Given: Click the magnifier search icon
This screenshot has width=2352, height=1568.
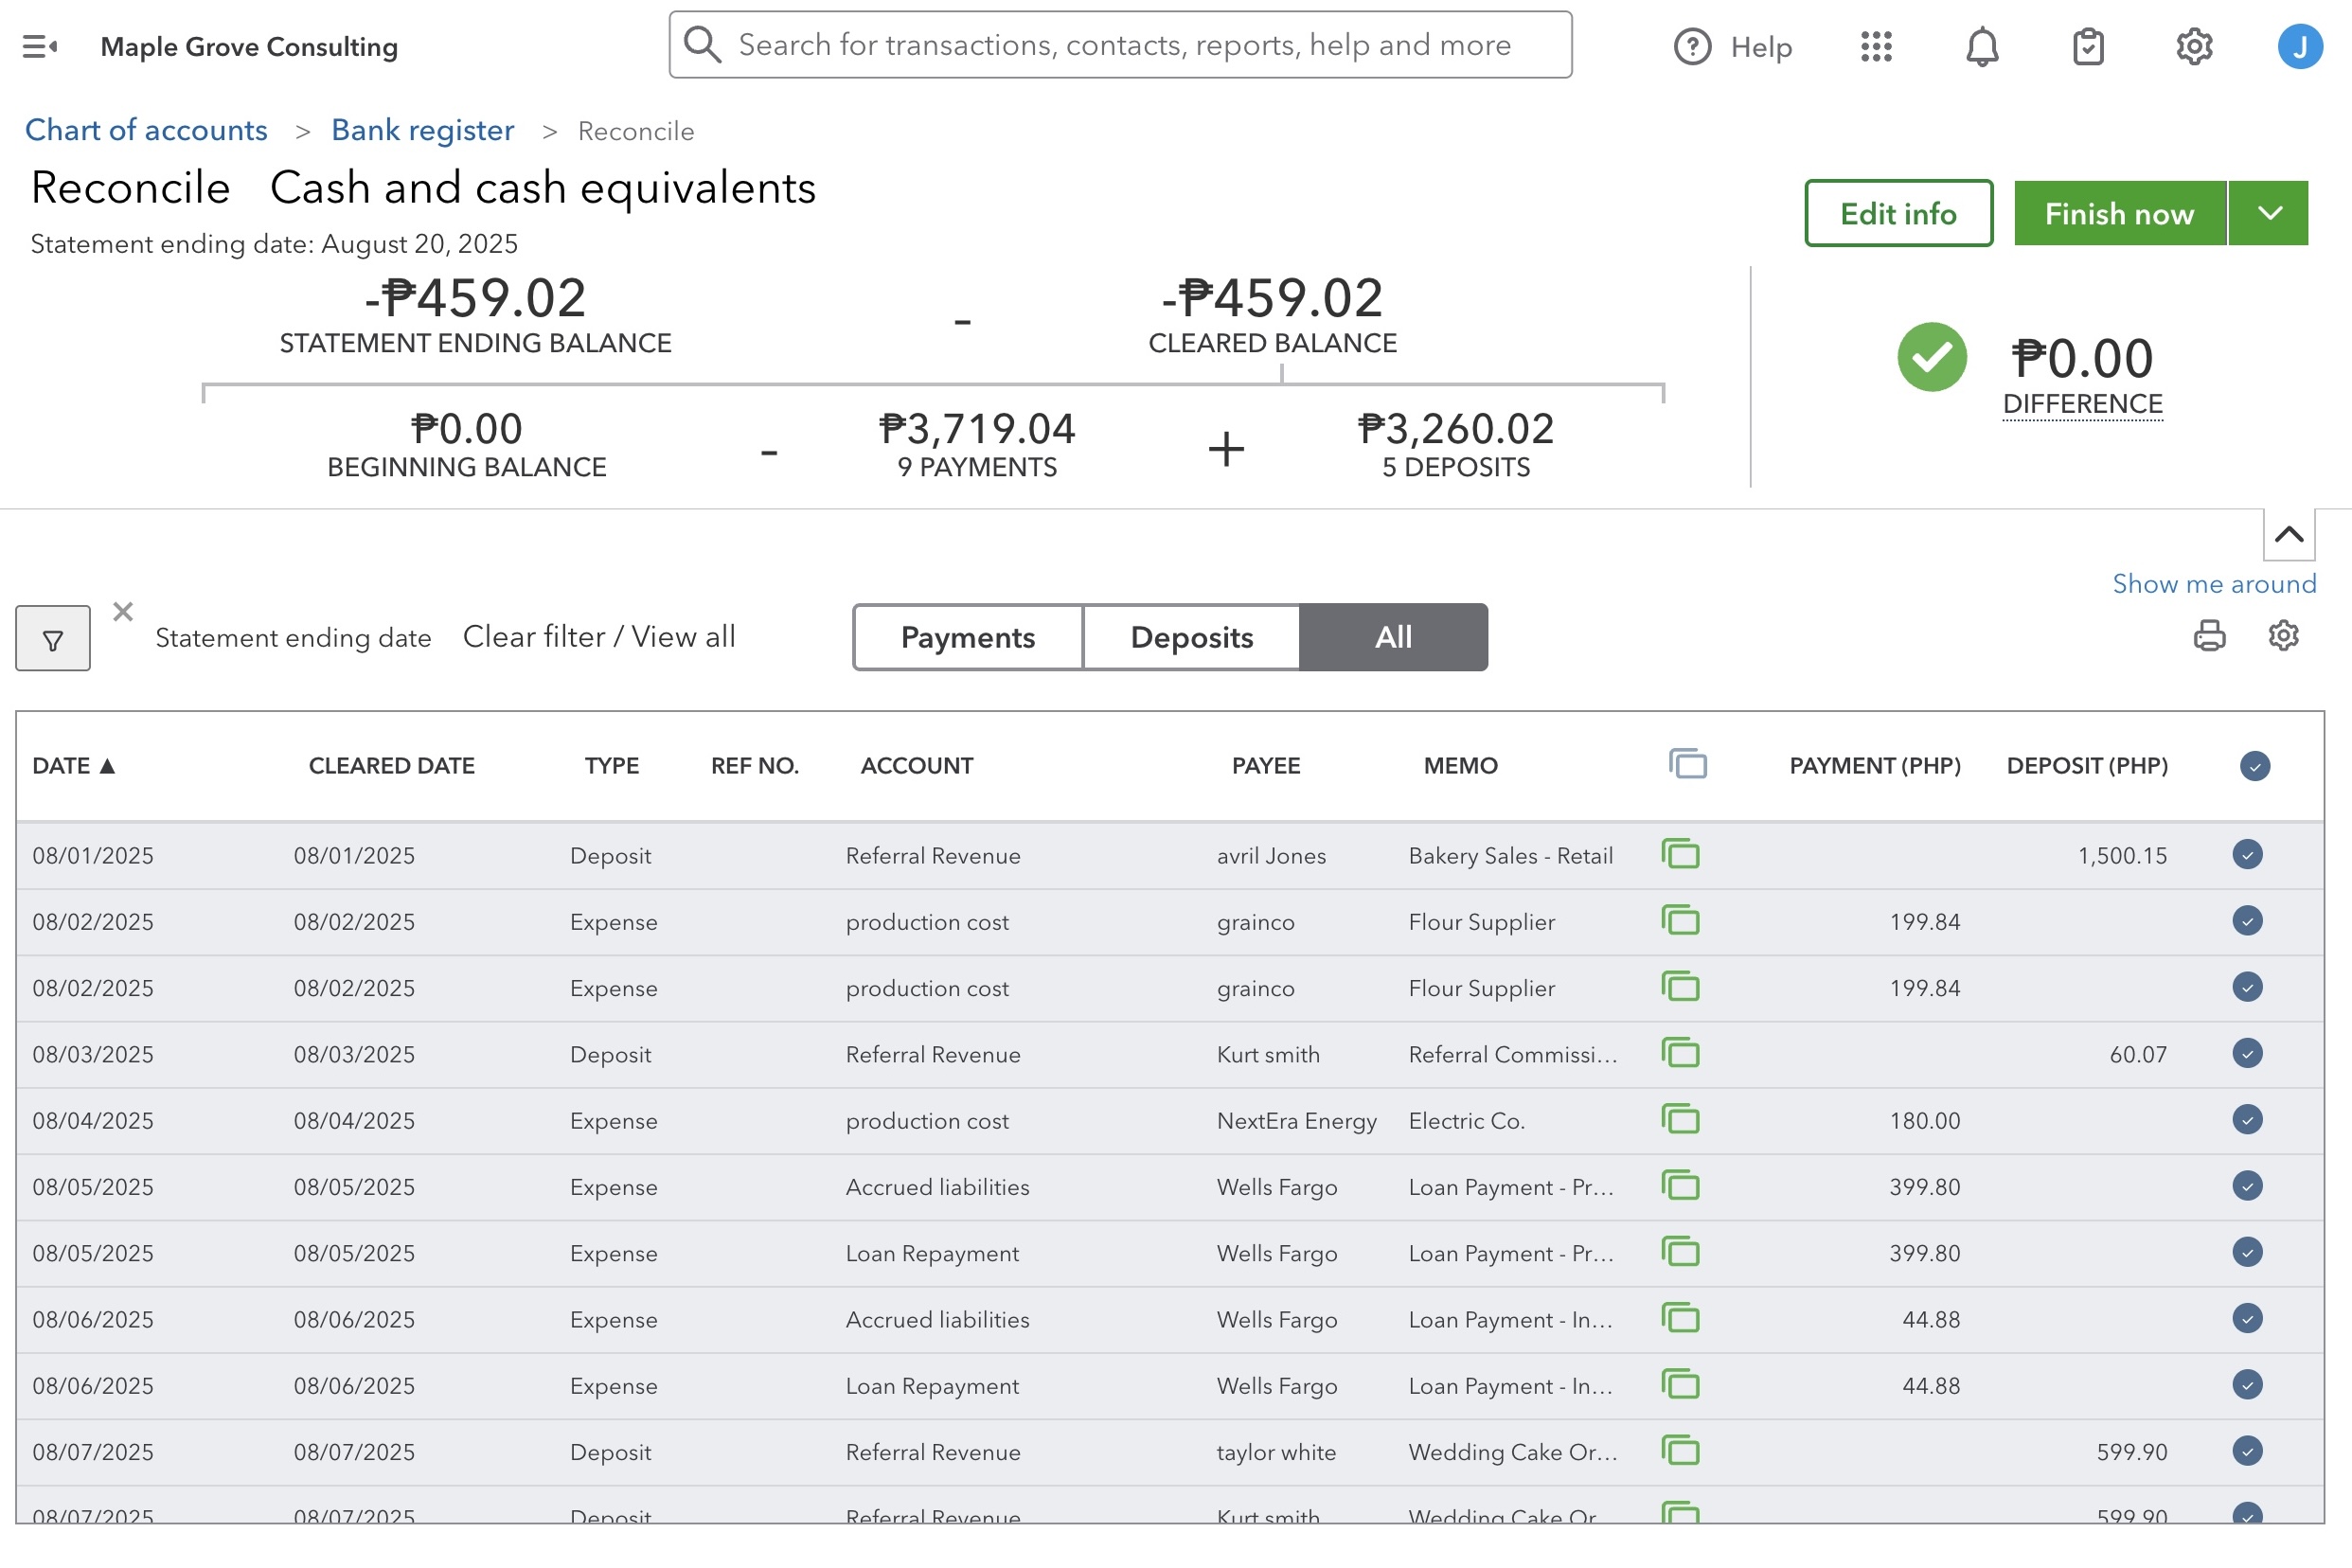Looking at the screenshot, I should pyautogui.click(x=702, y=44).
